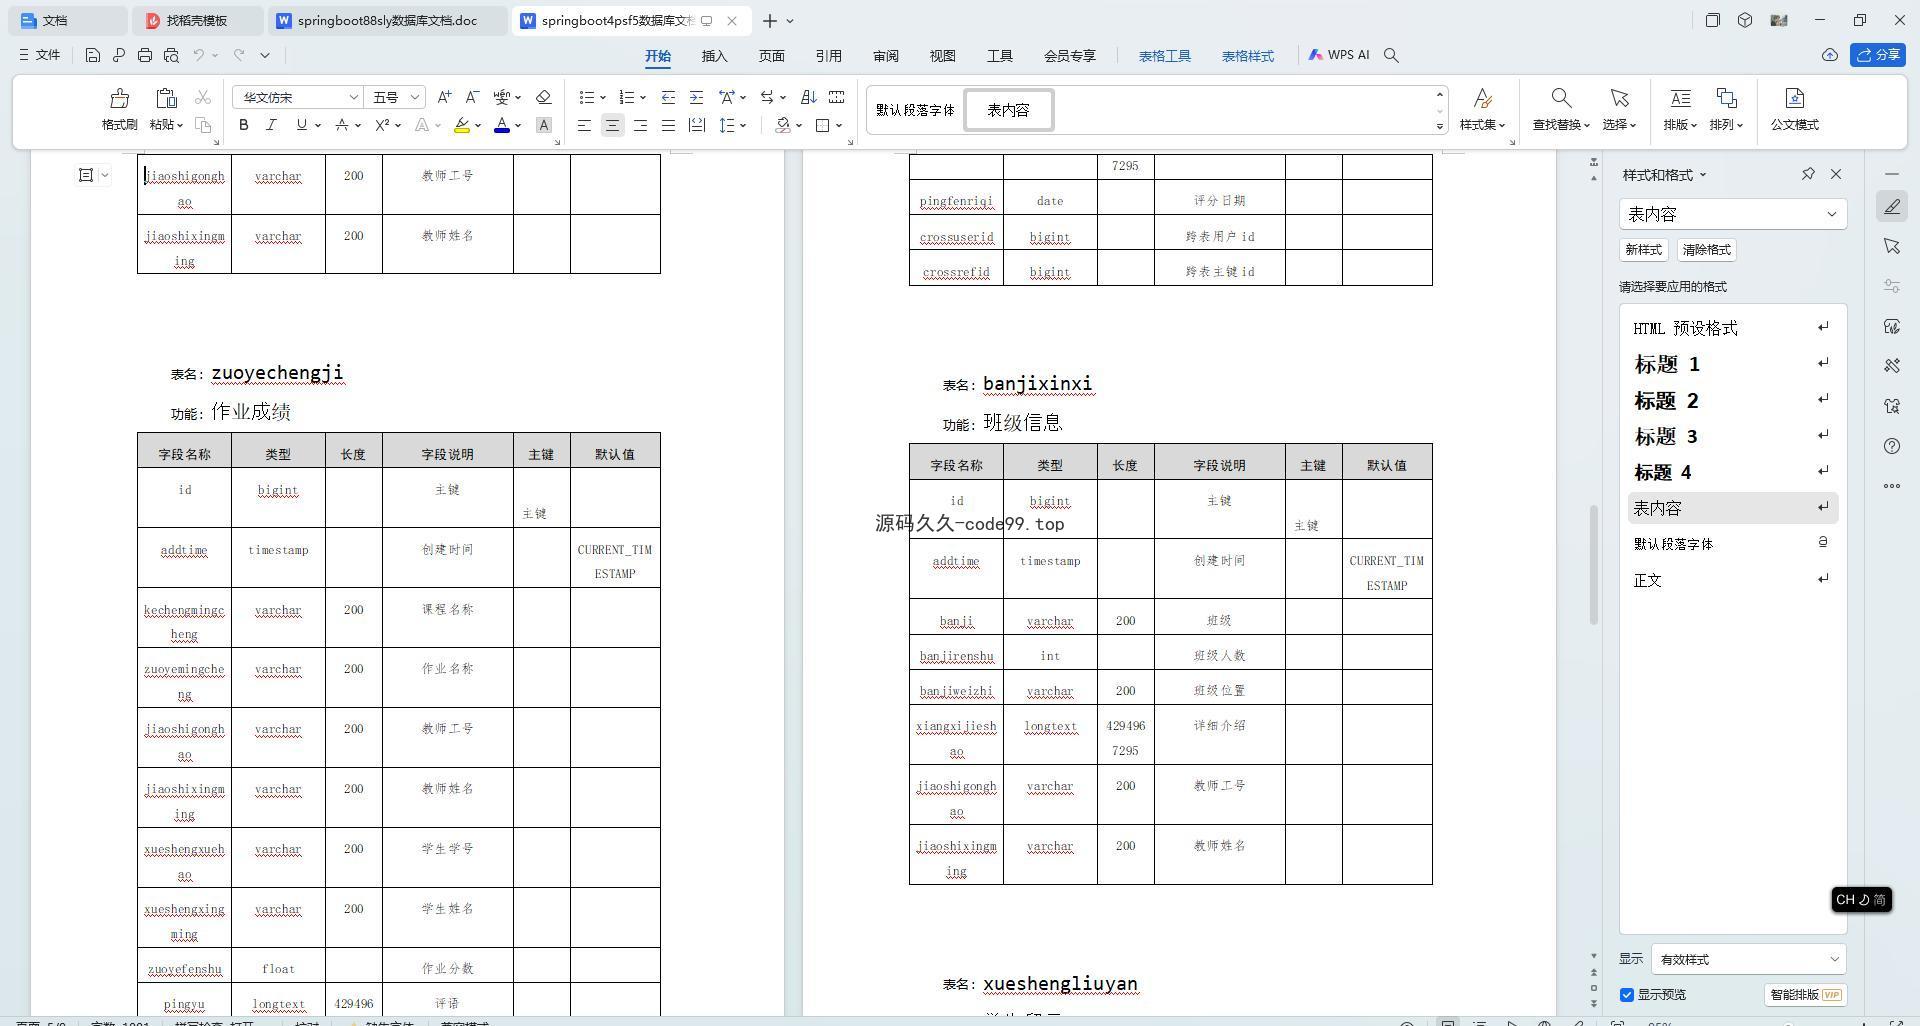Open the current style dropdown 表内容
This screenshot has height=1026, width=1920.
tap(1732, 214)
